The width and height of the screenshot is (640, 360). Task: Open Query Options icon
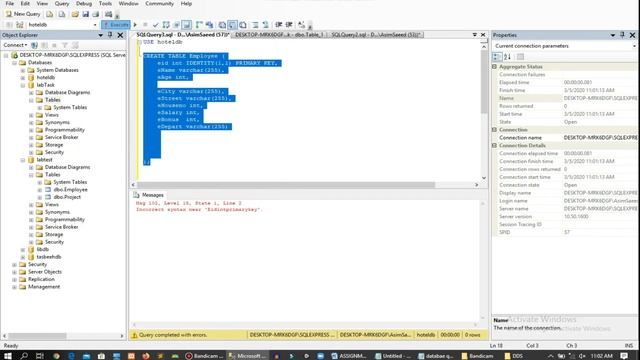click(176, 25)
